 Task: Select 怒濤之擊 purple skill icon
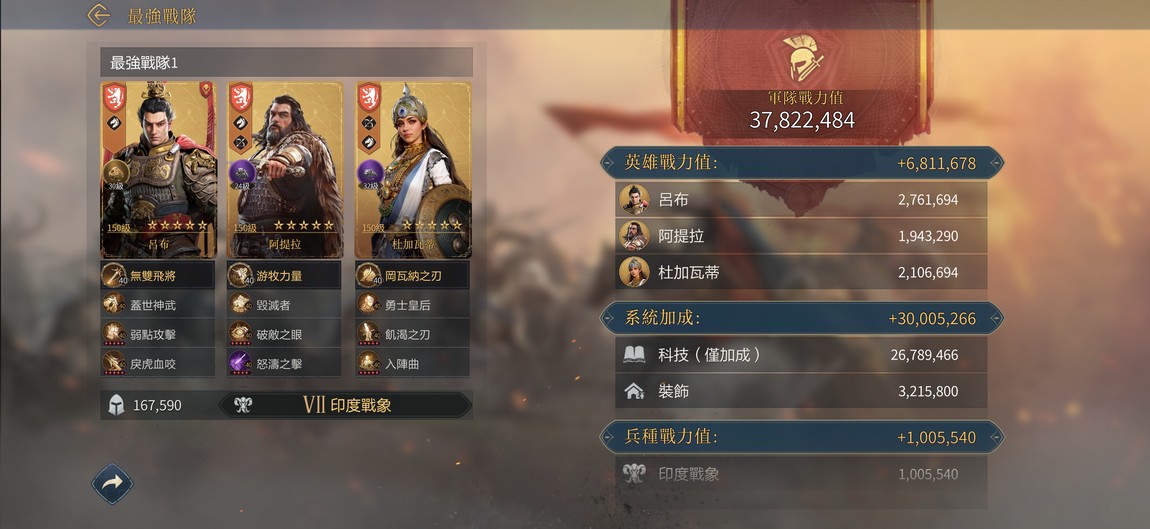pos(241,363)
